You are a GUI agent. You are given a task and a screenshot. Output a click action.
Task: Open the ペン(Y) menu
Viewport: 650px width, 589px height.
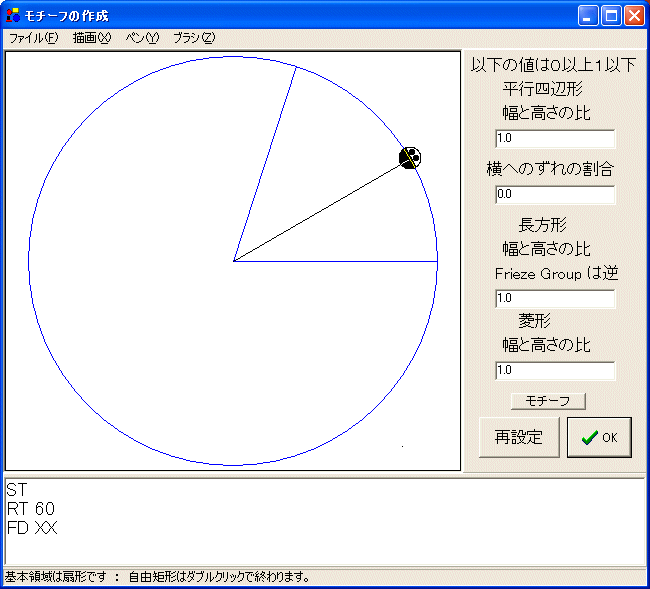click(142, 38)
